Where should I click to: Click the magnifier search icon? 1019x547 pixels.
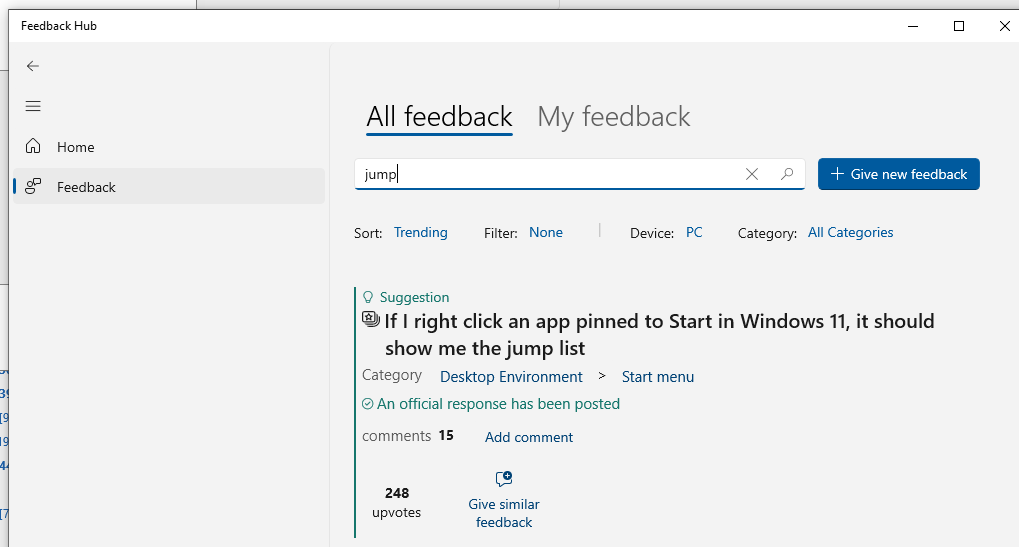point(787,174)
